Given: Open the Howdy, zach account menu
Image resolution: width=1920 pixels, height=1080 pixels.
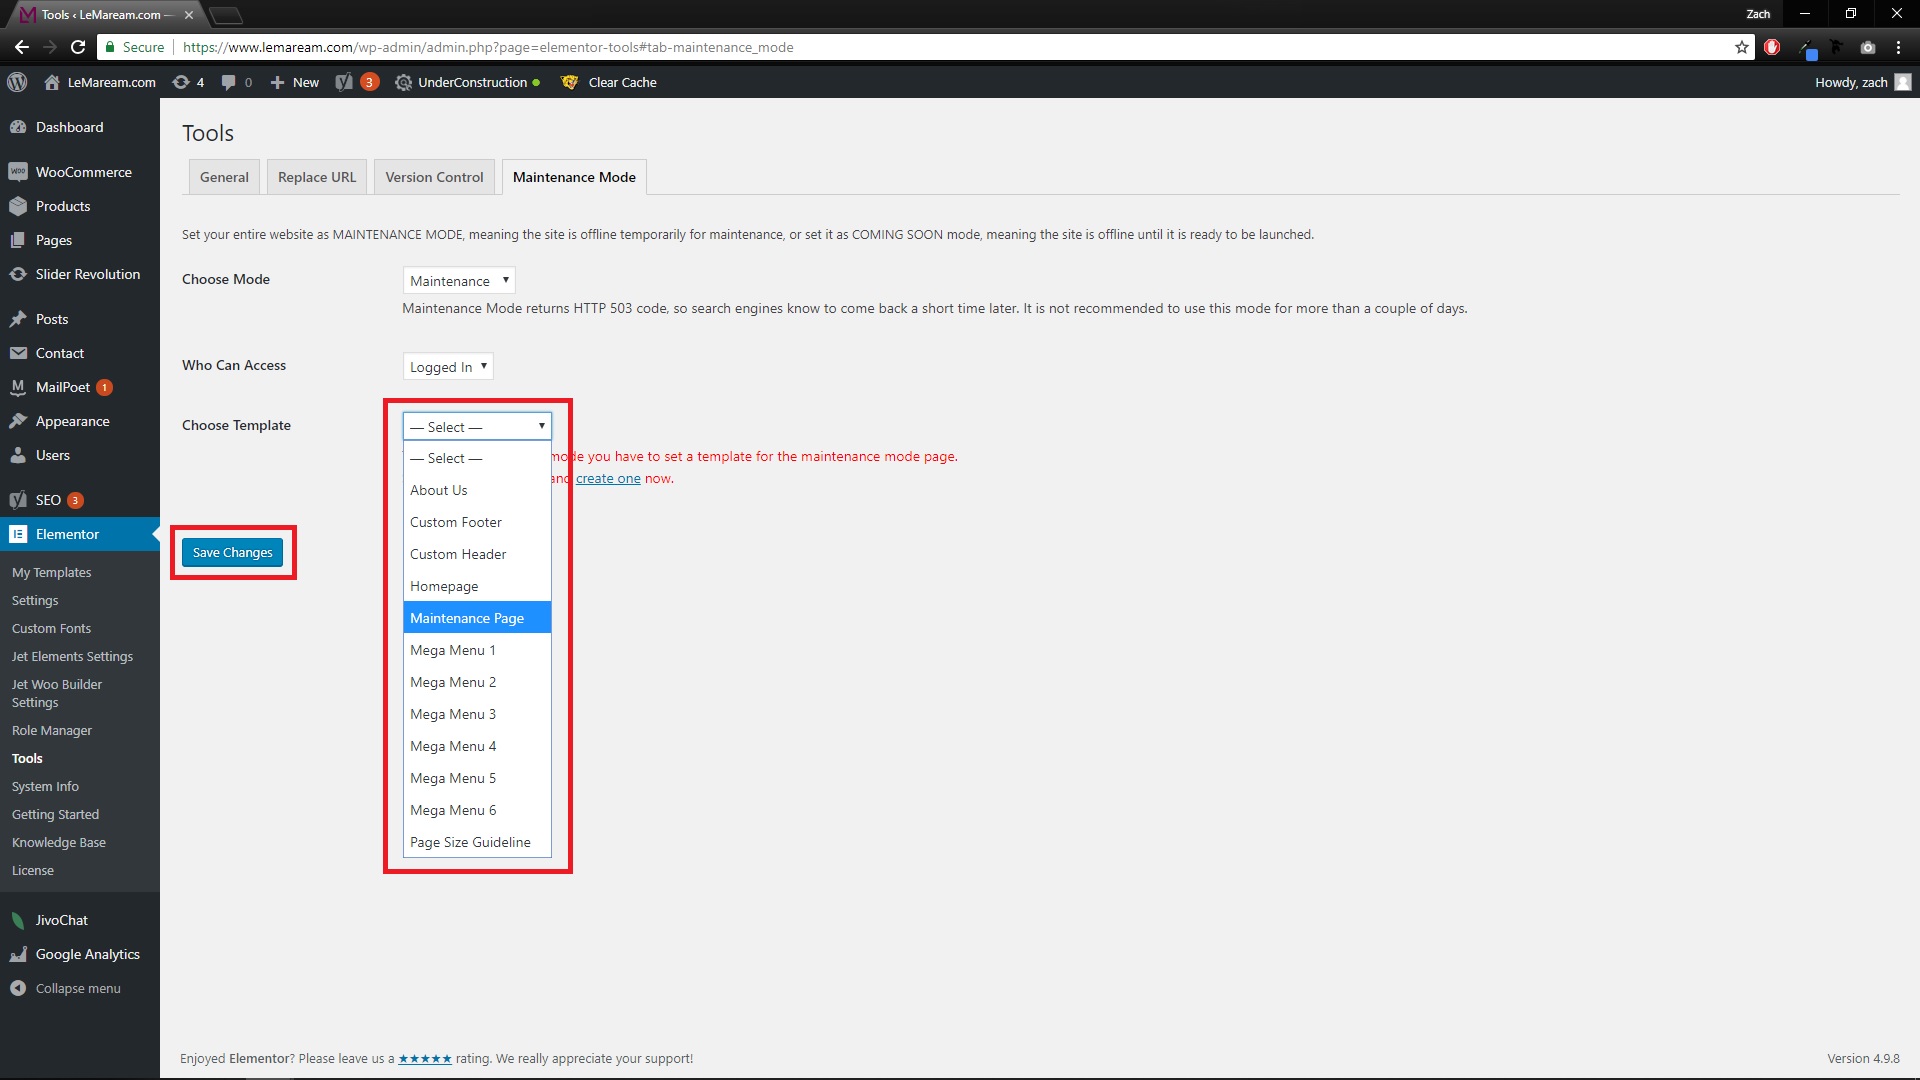Looking at the screenshot, I should tap(1862, 82).
